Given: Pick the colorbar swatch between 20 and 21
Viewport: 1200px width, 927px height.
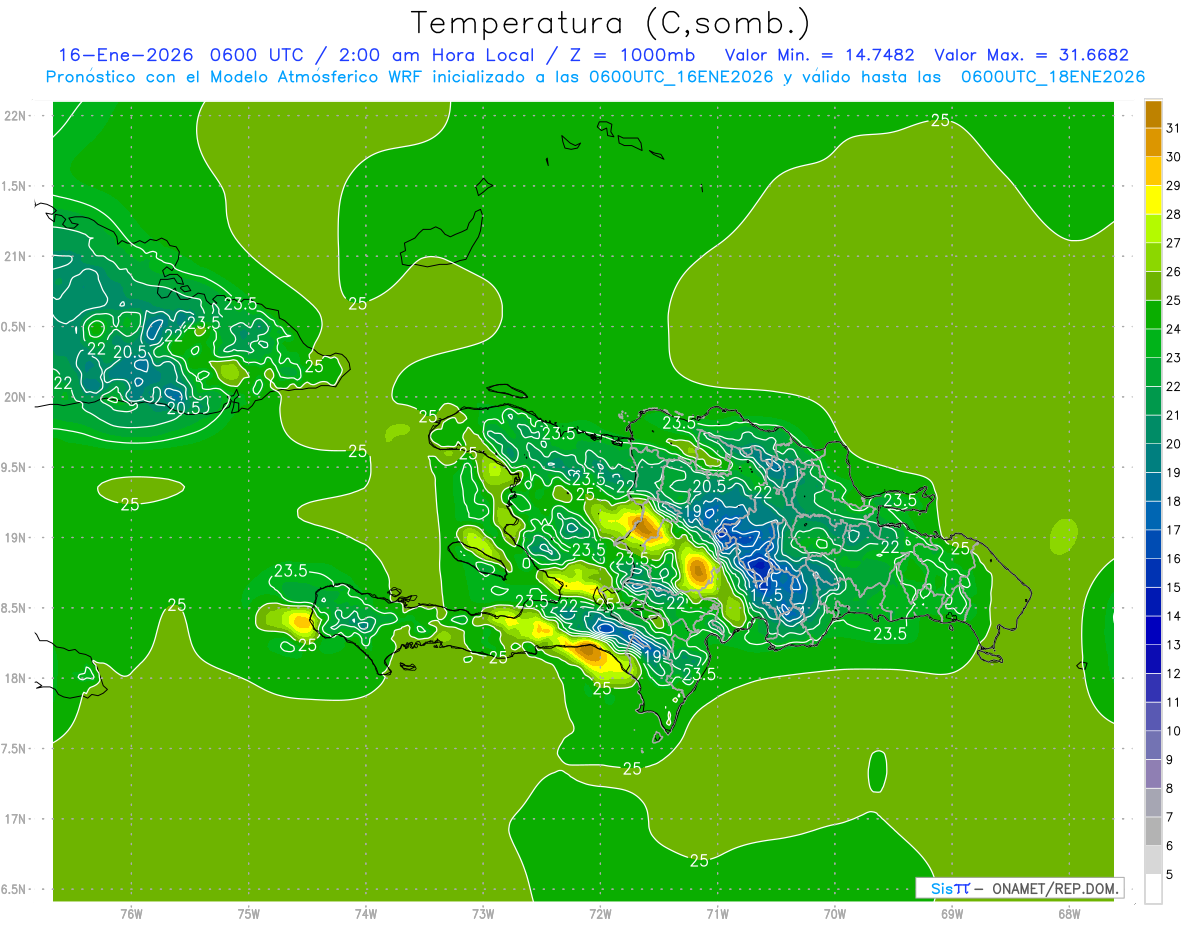Looking at the screenshot, I should [x=1153, y=430].
